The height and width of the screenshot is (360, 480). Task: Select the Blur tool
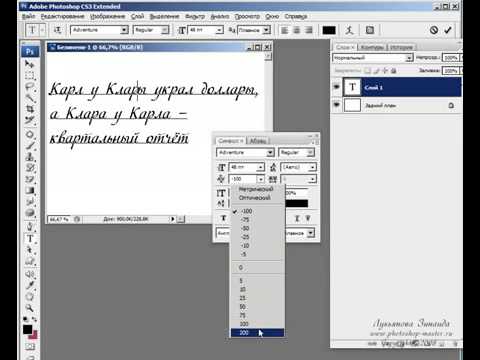pyautogui.click(x=30, y=201)
